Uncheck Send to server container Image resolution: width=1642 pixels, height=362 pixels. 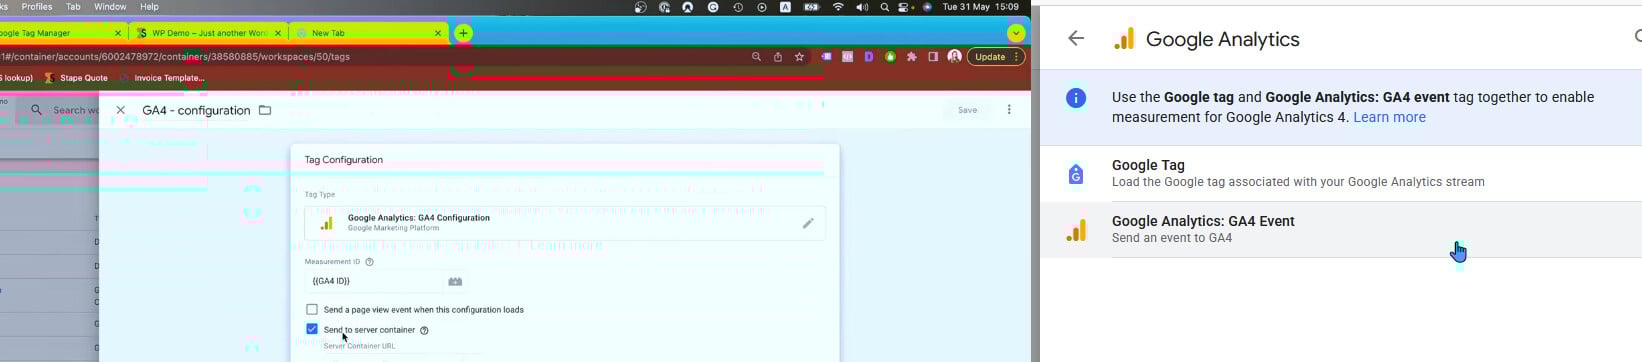[x=312, y=329]
